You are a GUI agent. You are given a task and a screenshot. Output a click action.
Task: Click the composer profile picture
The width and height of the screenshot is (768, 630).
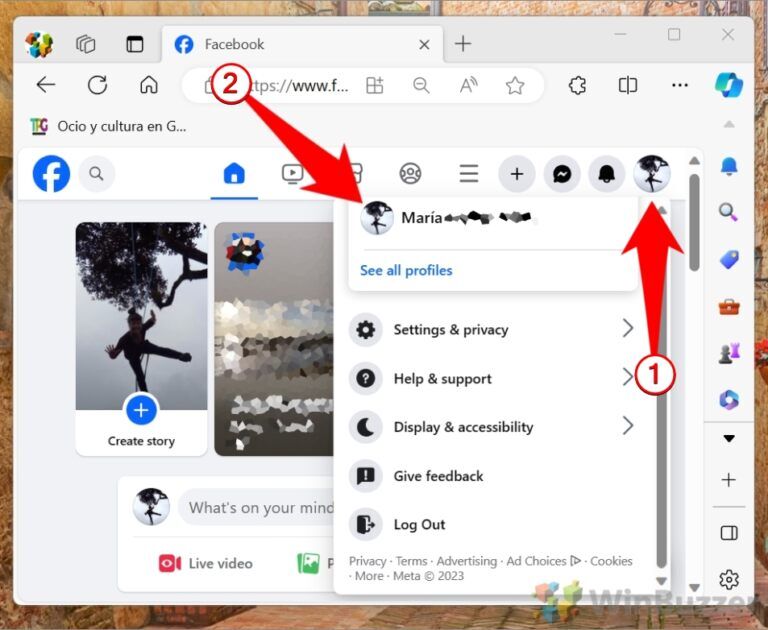(x=151, y=507)
